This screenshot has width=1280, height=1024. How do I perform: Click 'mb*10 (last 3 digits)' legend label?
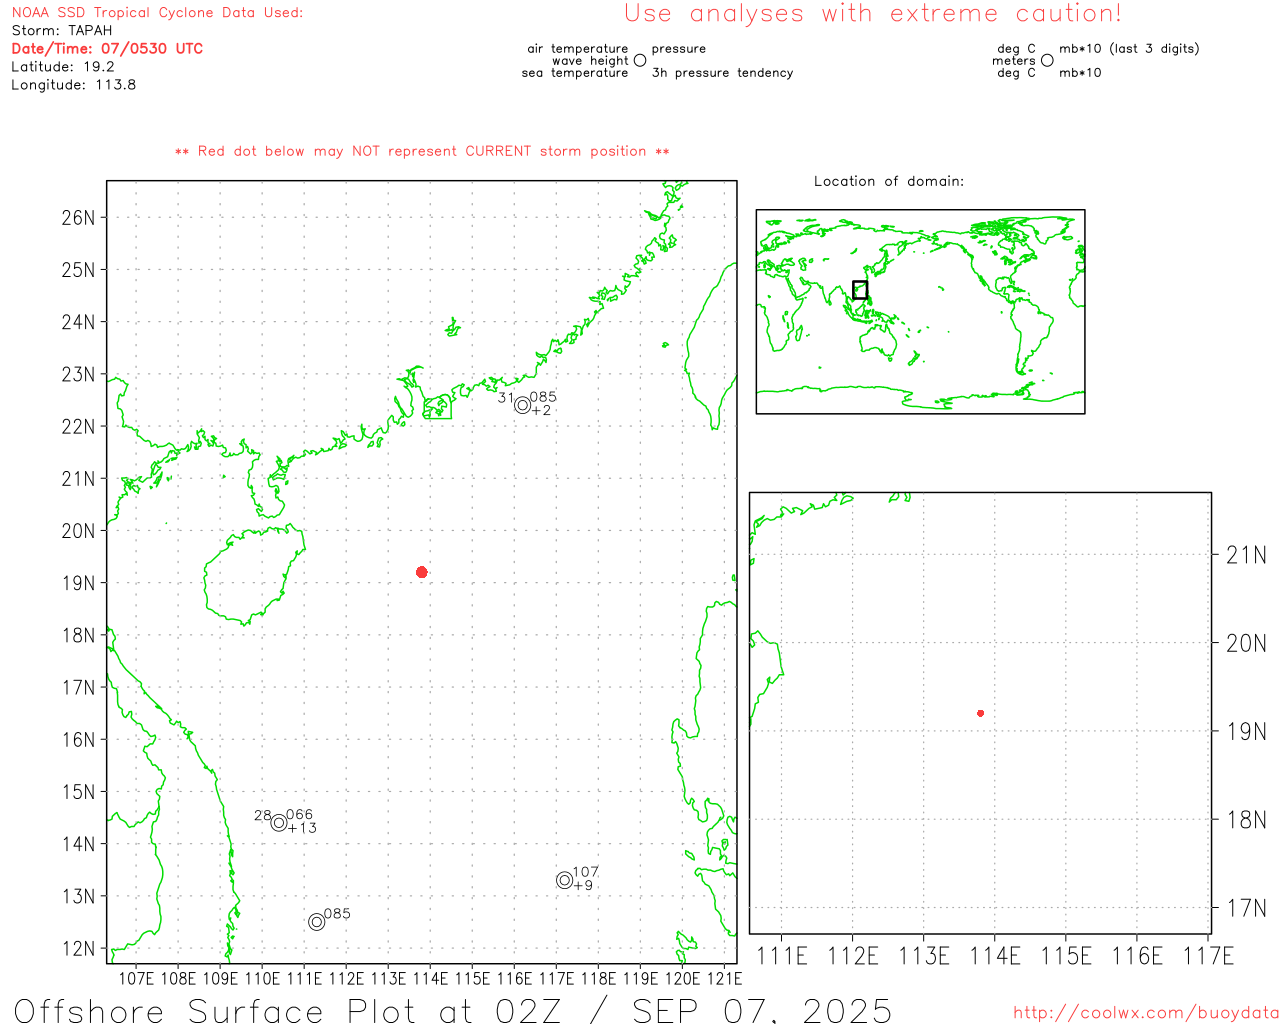point(1129,49)
